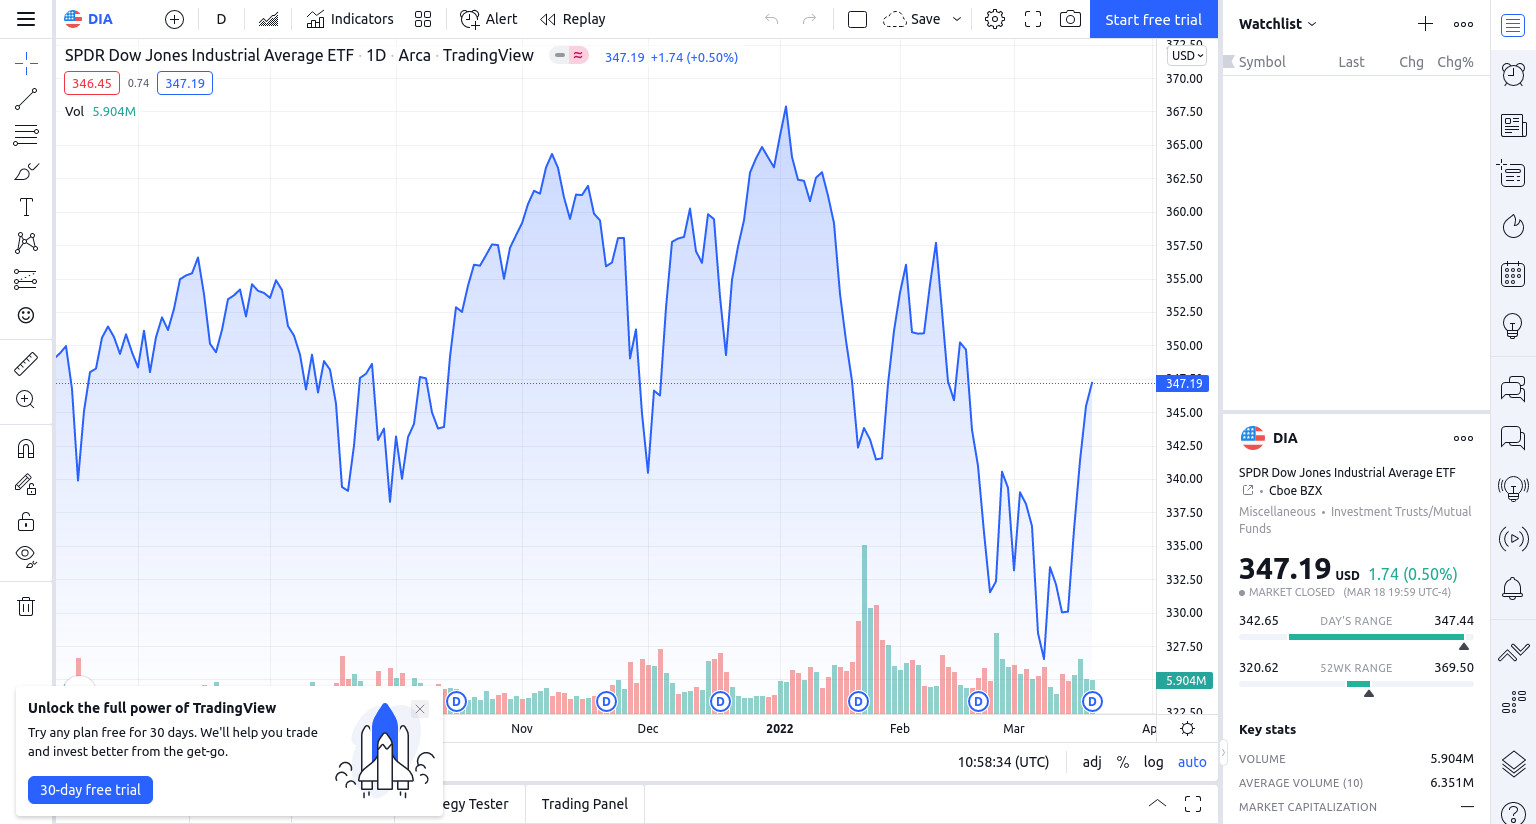Open Watchlist more options menu
Screen dimensions: 1536x824
[x=1463, y=23]
